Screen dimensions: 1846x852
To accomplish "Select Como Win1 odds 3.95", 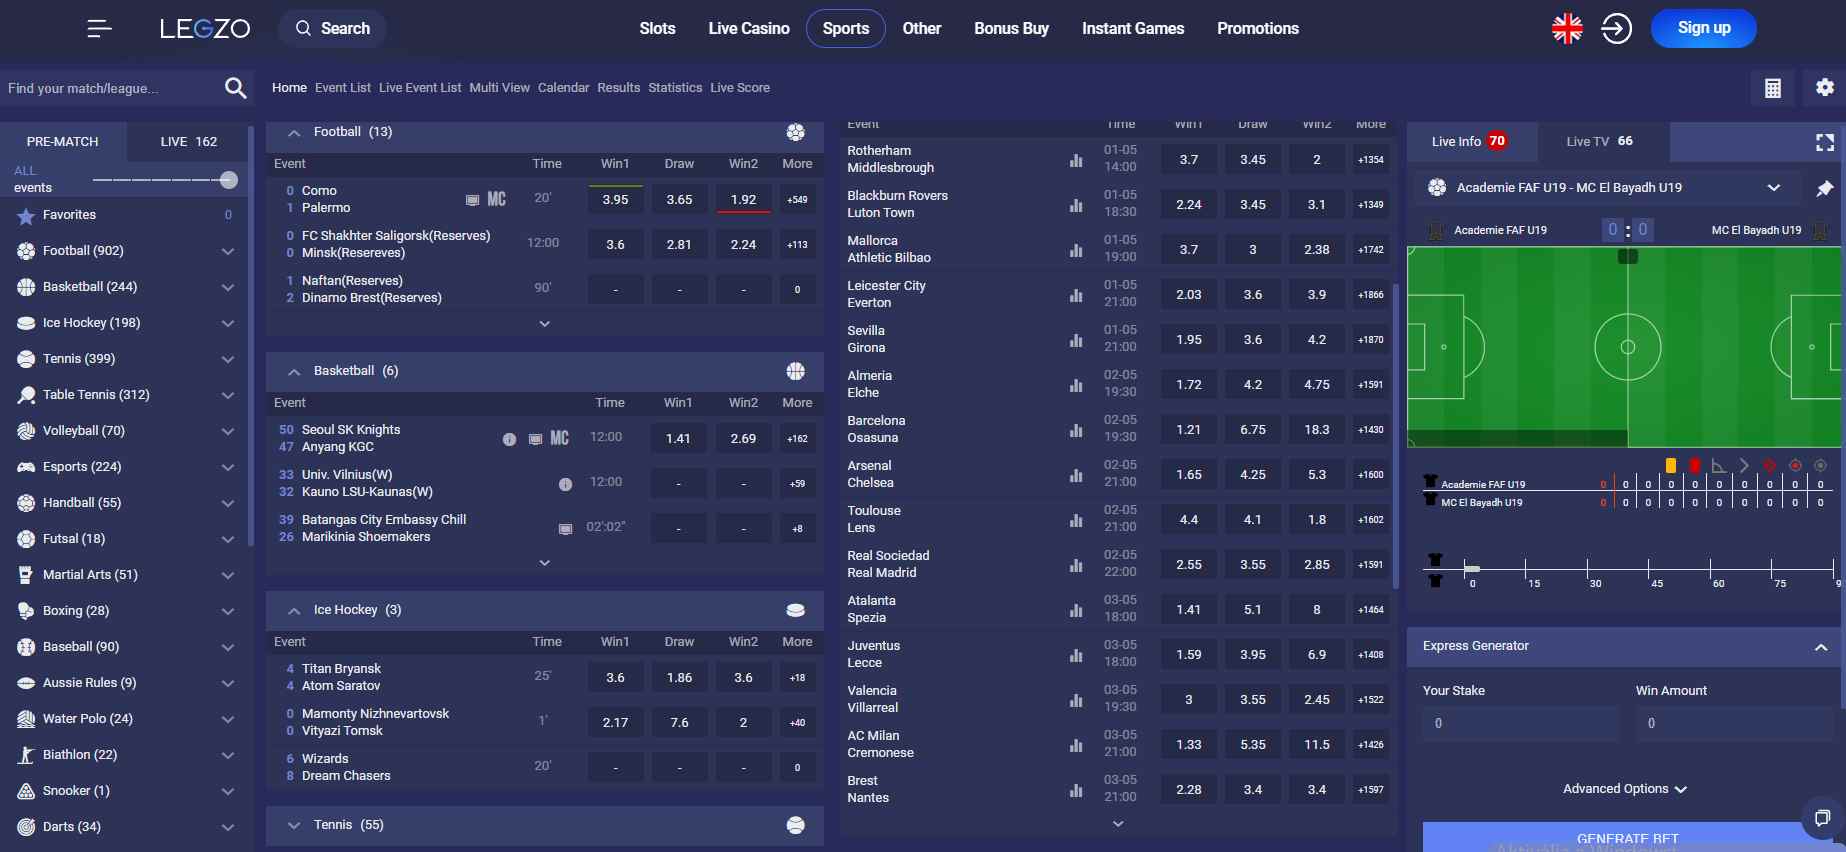I will coord(615,200).
